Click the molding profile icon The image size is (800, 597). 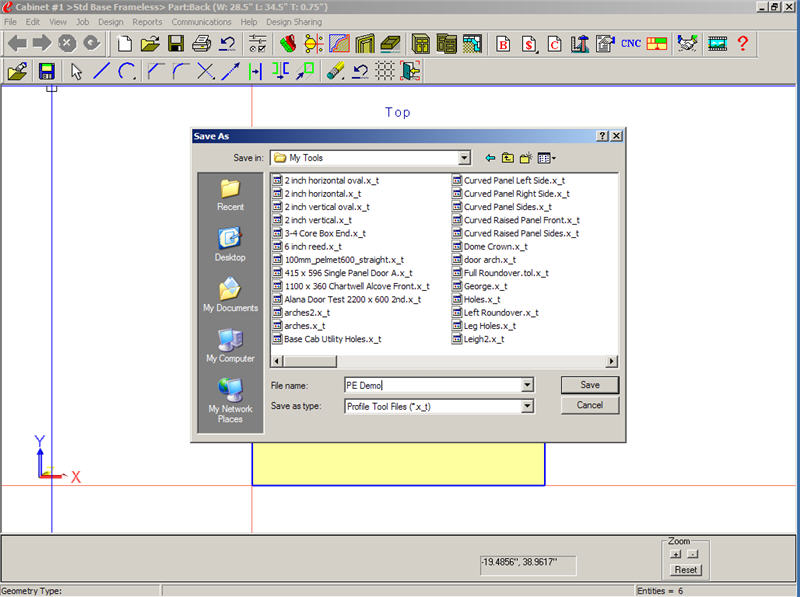(339, 43)
